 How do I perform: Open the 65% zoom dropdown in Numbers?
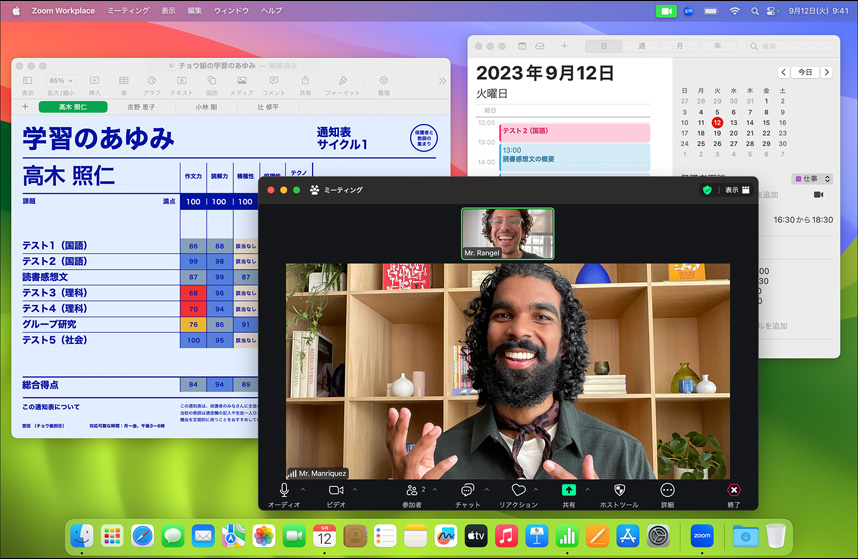coord(60,80)
